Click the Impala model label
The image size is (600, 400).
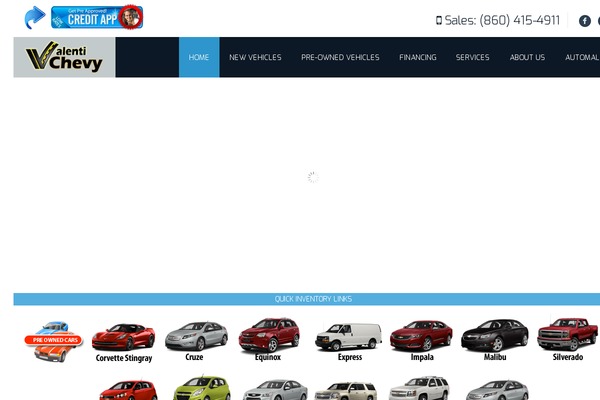coord(422,357)
